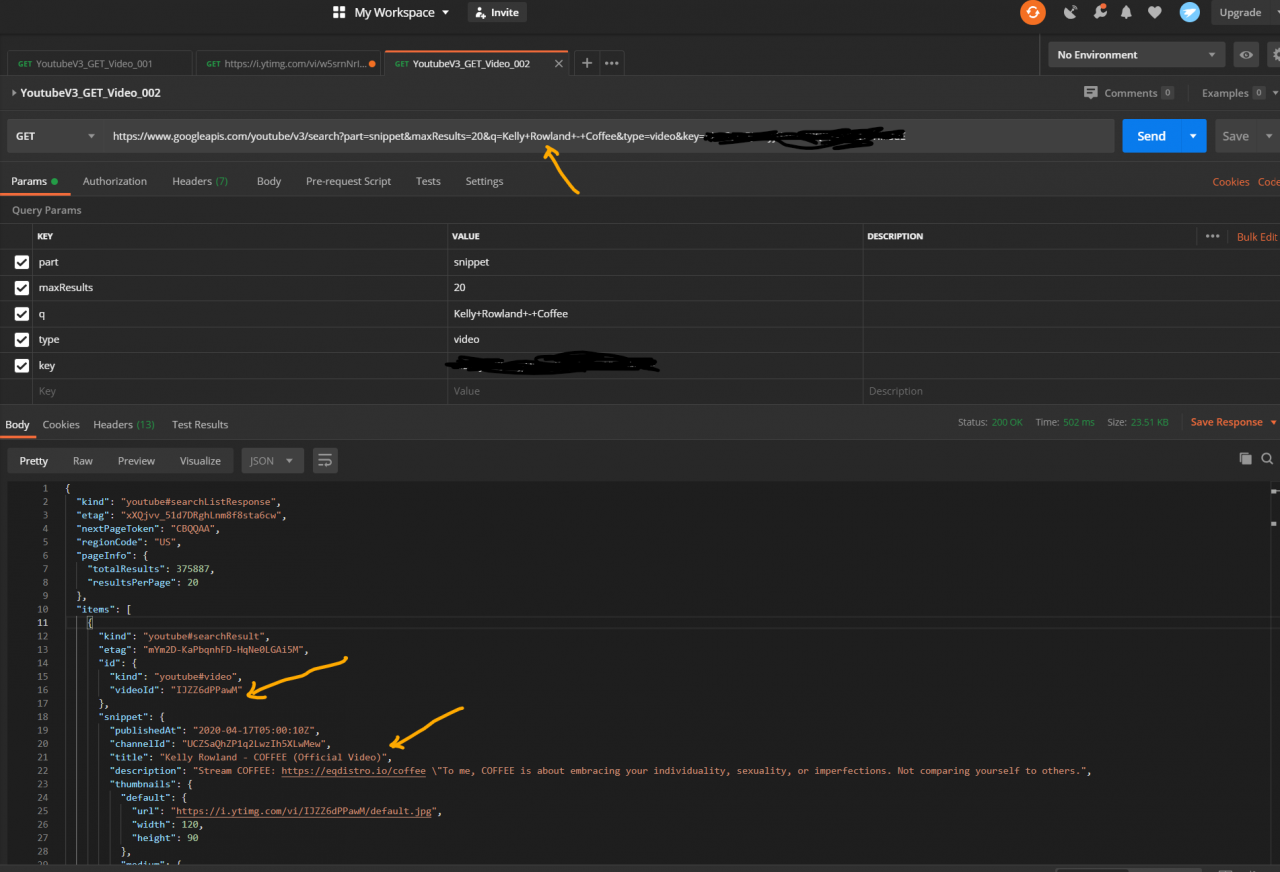Viewport: 1280px width, 872px height.
Task: Toggle the part parameter checkbox
Action: point(22,262)
